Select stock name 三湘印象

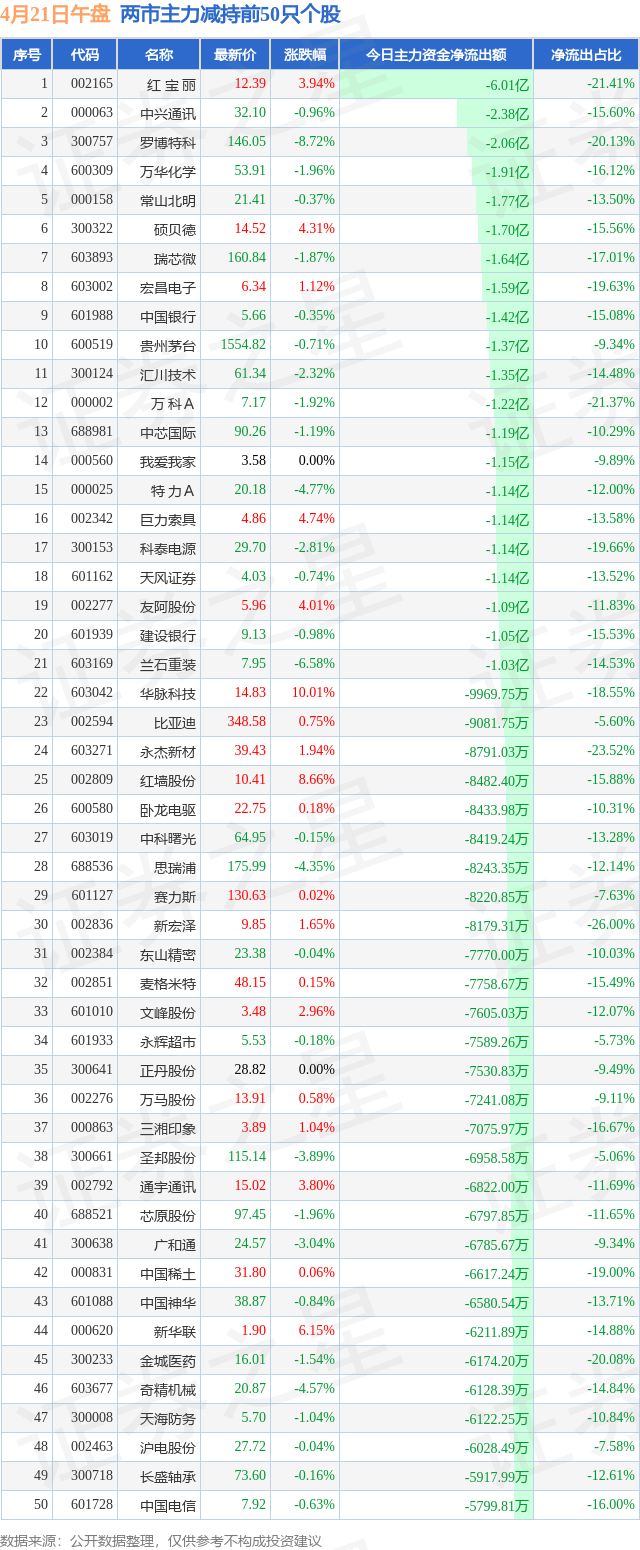pos(168,1128)
